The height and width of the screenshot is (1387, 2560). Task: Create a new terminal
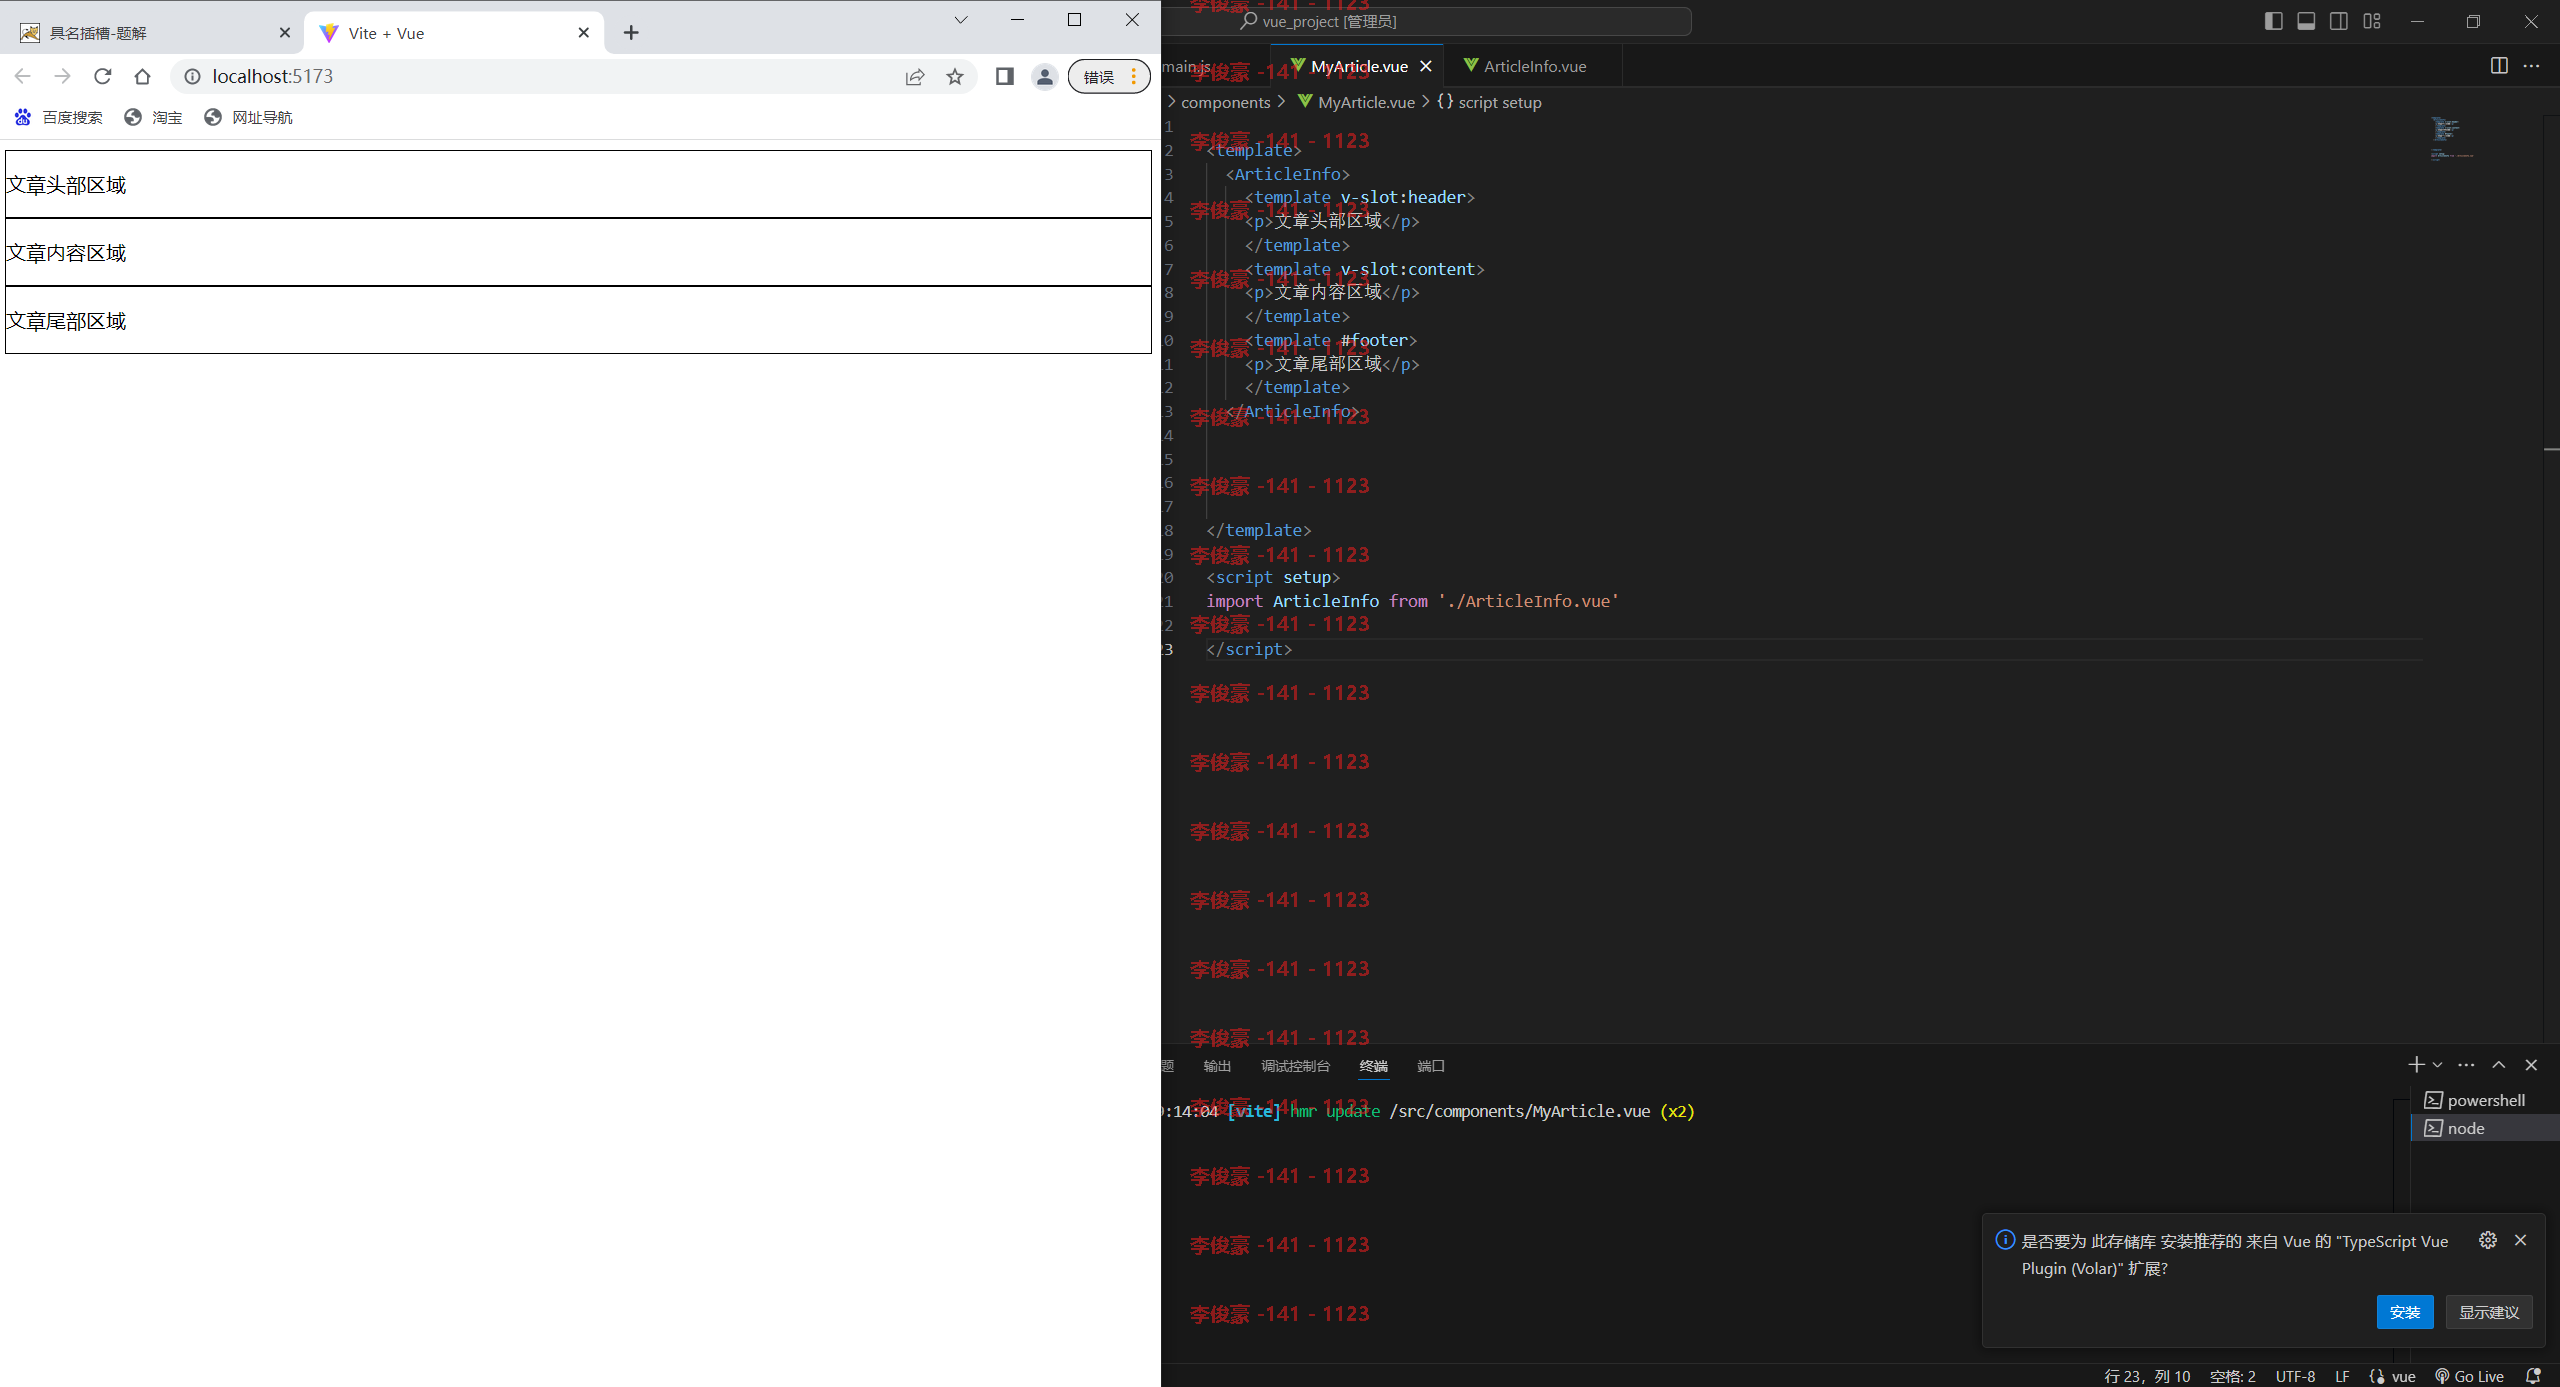point(2416,1065)
